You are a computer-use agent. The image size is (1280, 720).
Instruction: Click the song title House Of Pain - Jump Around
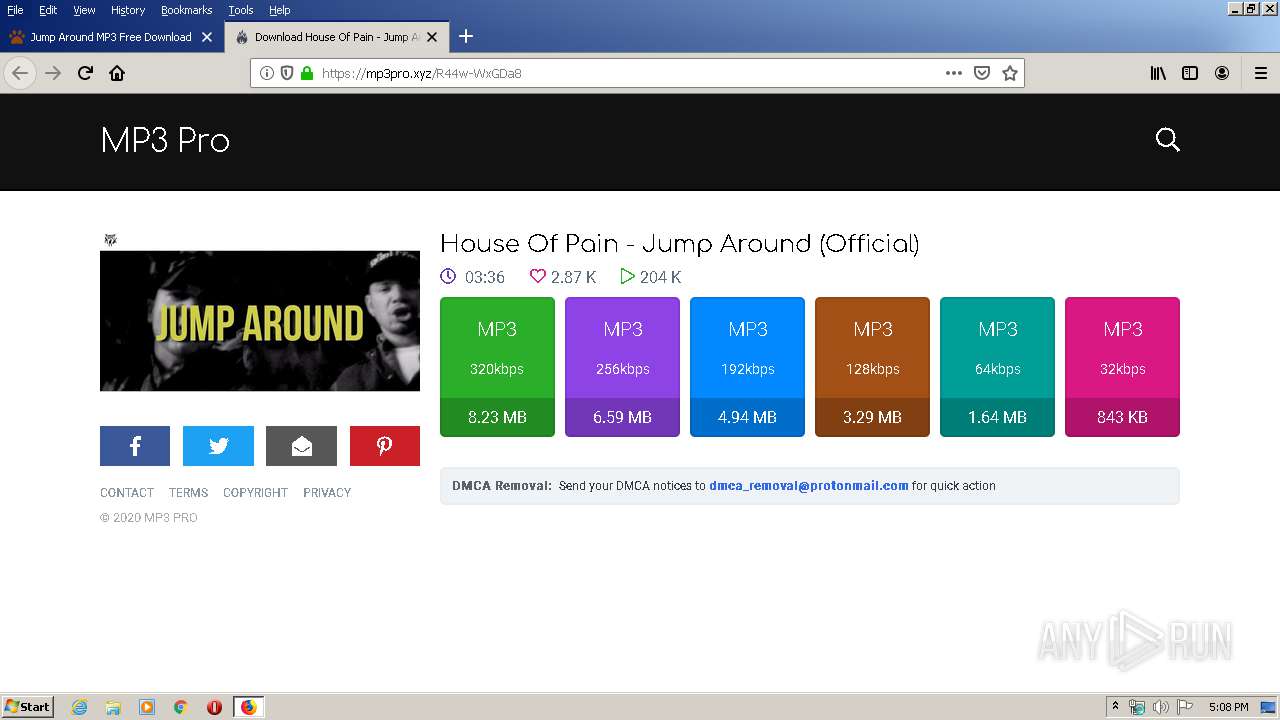click(679, 244)
